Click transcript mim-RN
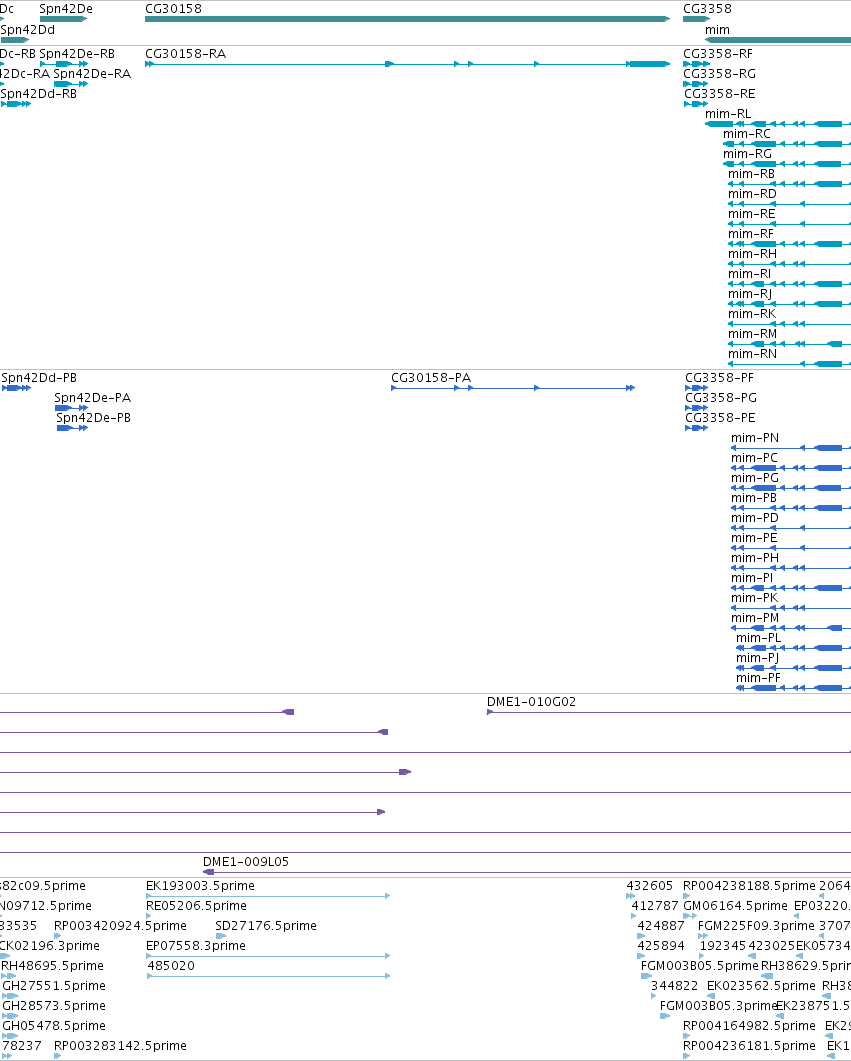 (752, 353)
